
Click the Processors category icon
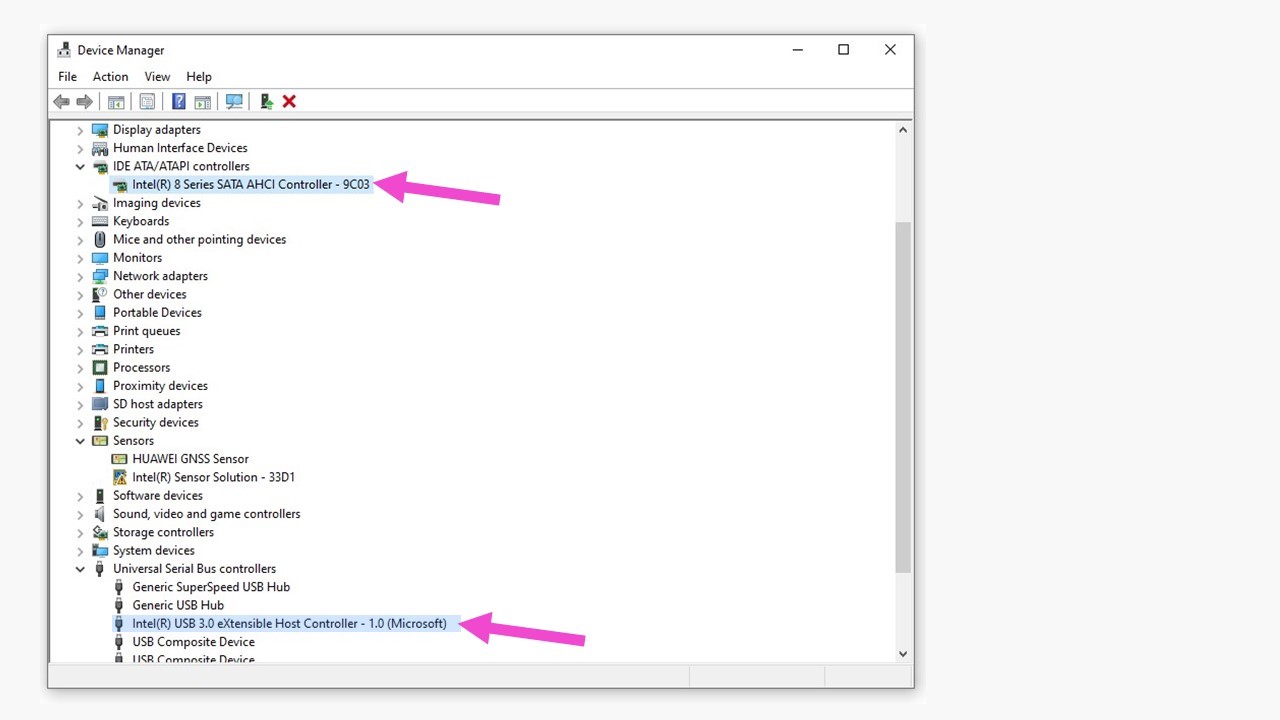click(100, 367)
